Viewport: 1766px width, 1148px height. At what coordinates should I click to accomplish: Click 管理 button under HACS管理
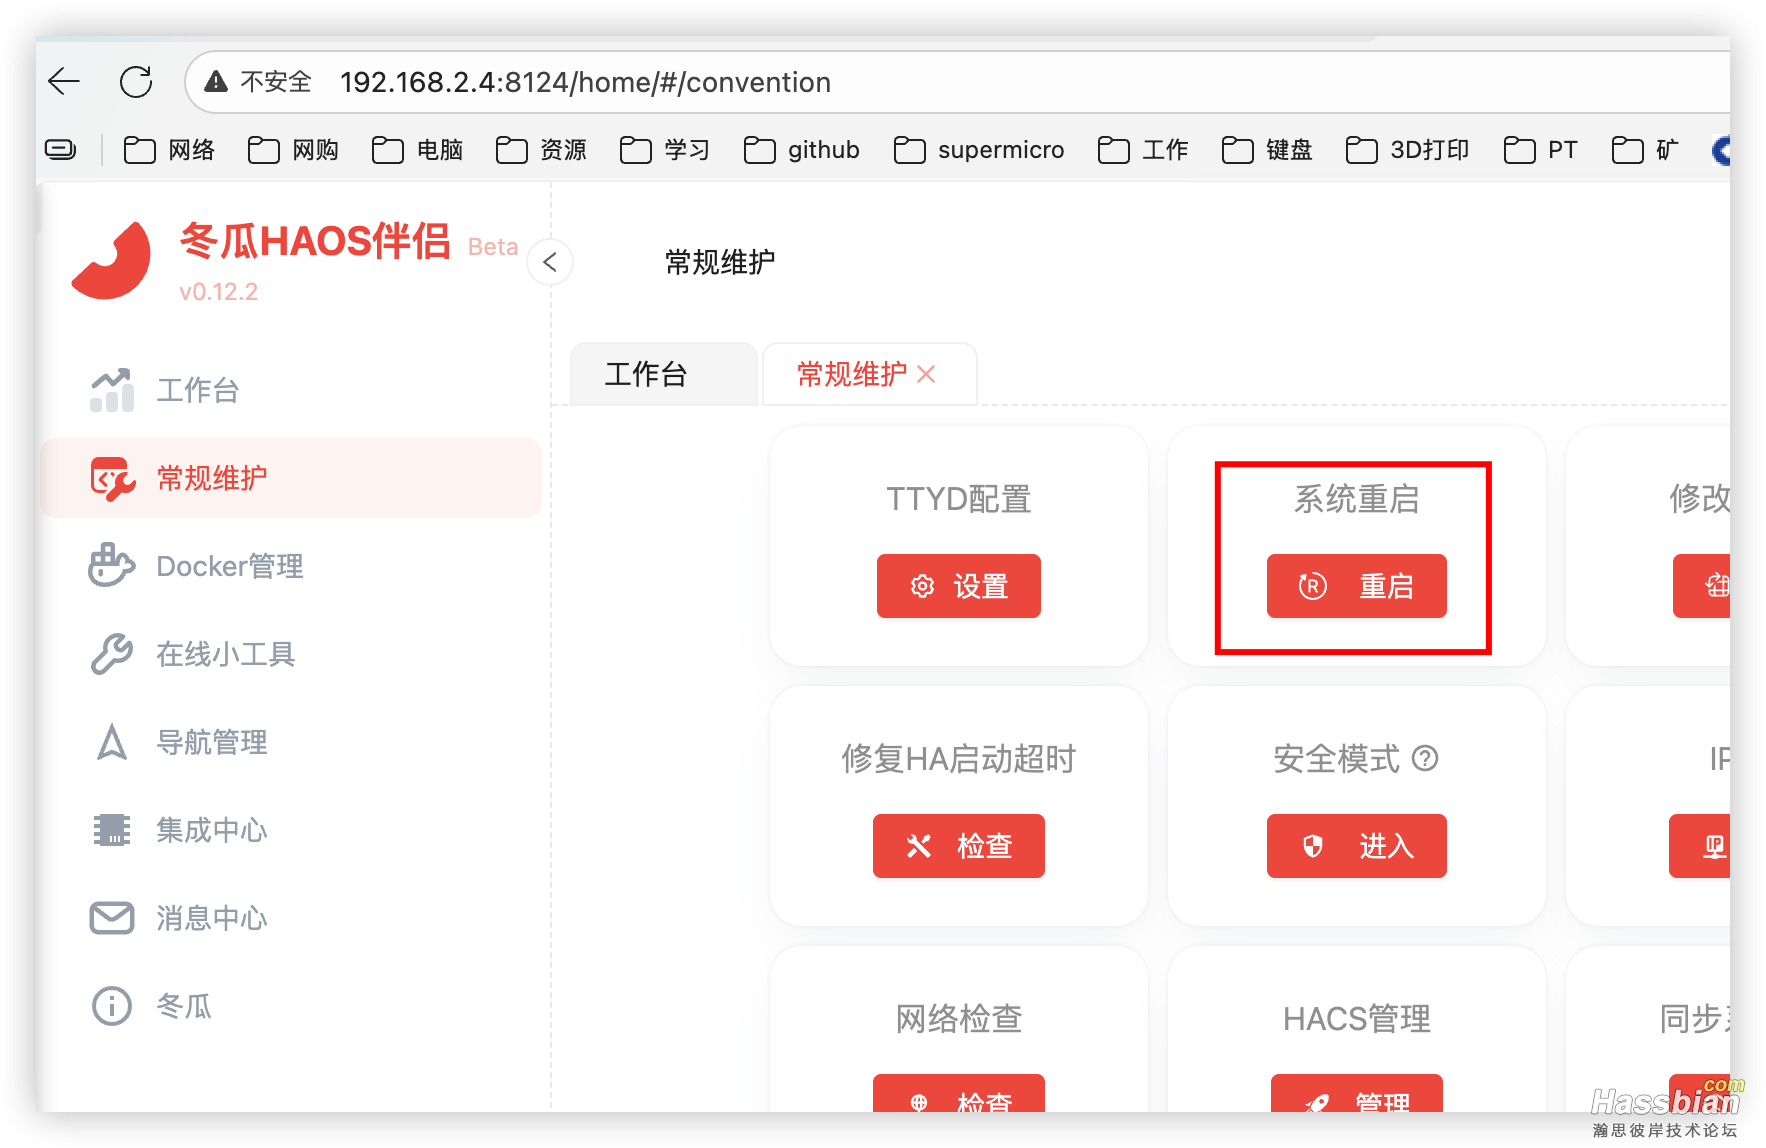[1357, 1093]
